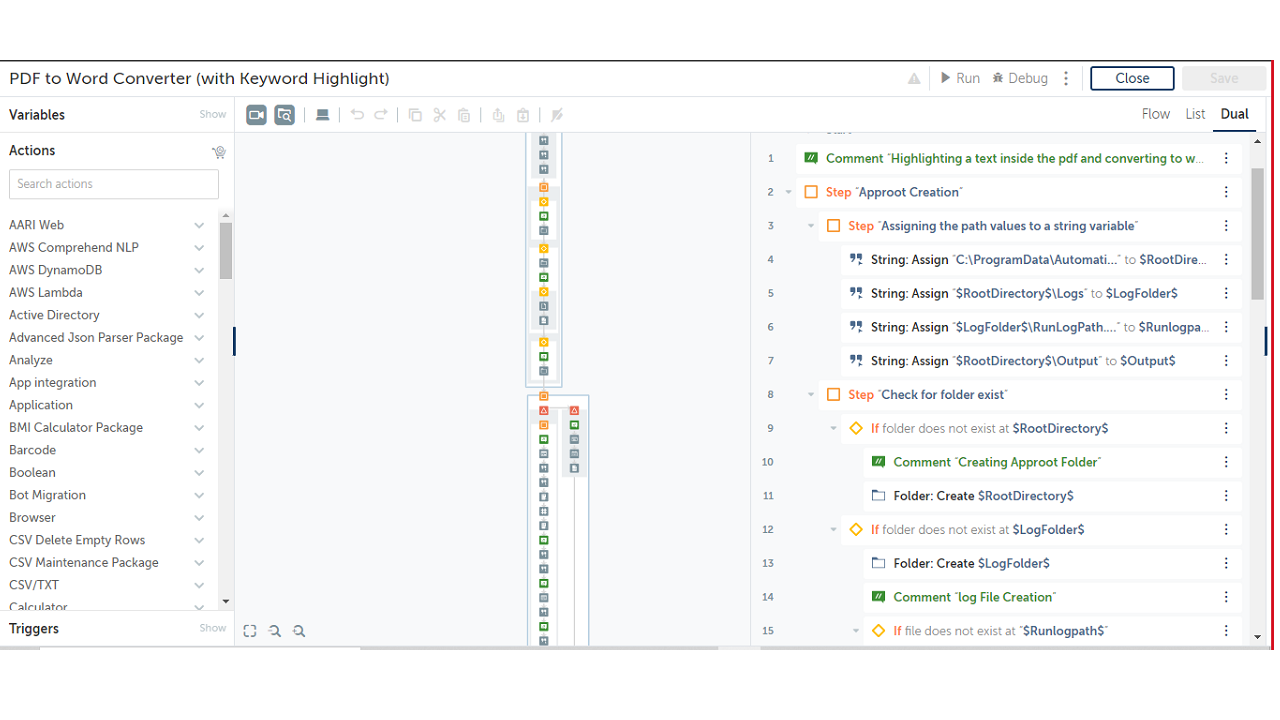Zoom in the flow diagram
Image resolution: width=1280 pixels, height=720 pixels.
click(299, 631)
